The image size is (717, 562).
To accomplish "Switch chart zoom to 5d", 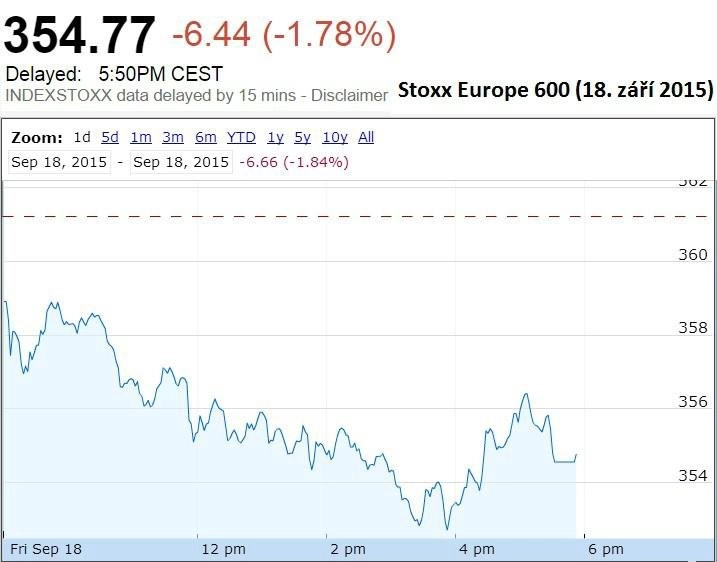I will click(x=110, y=137).
